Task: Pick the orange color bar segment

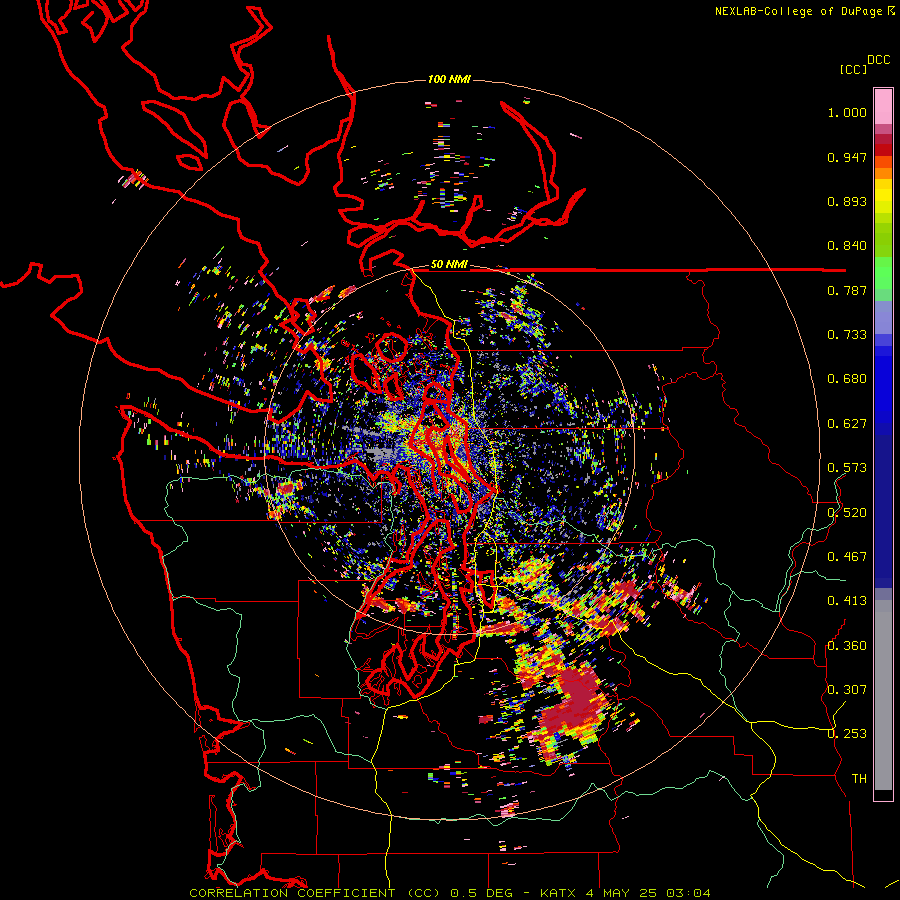Action: tap(883, 168)
